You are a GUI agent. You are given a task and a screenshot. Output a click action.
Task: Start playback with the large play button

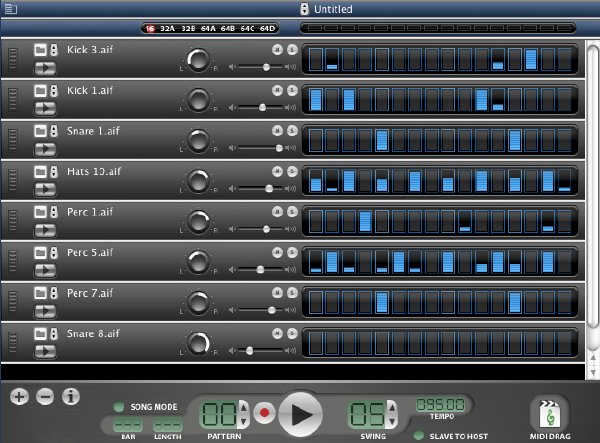tap(300, 415)
